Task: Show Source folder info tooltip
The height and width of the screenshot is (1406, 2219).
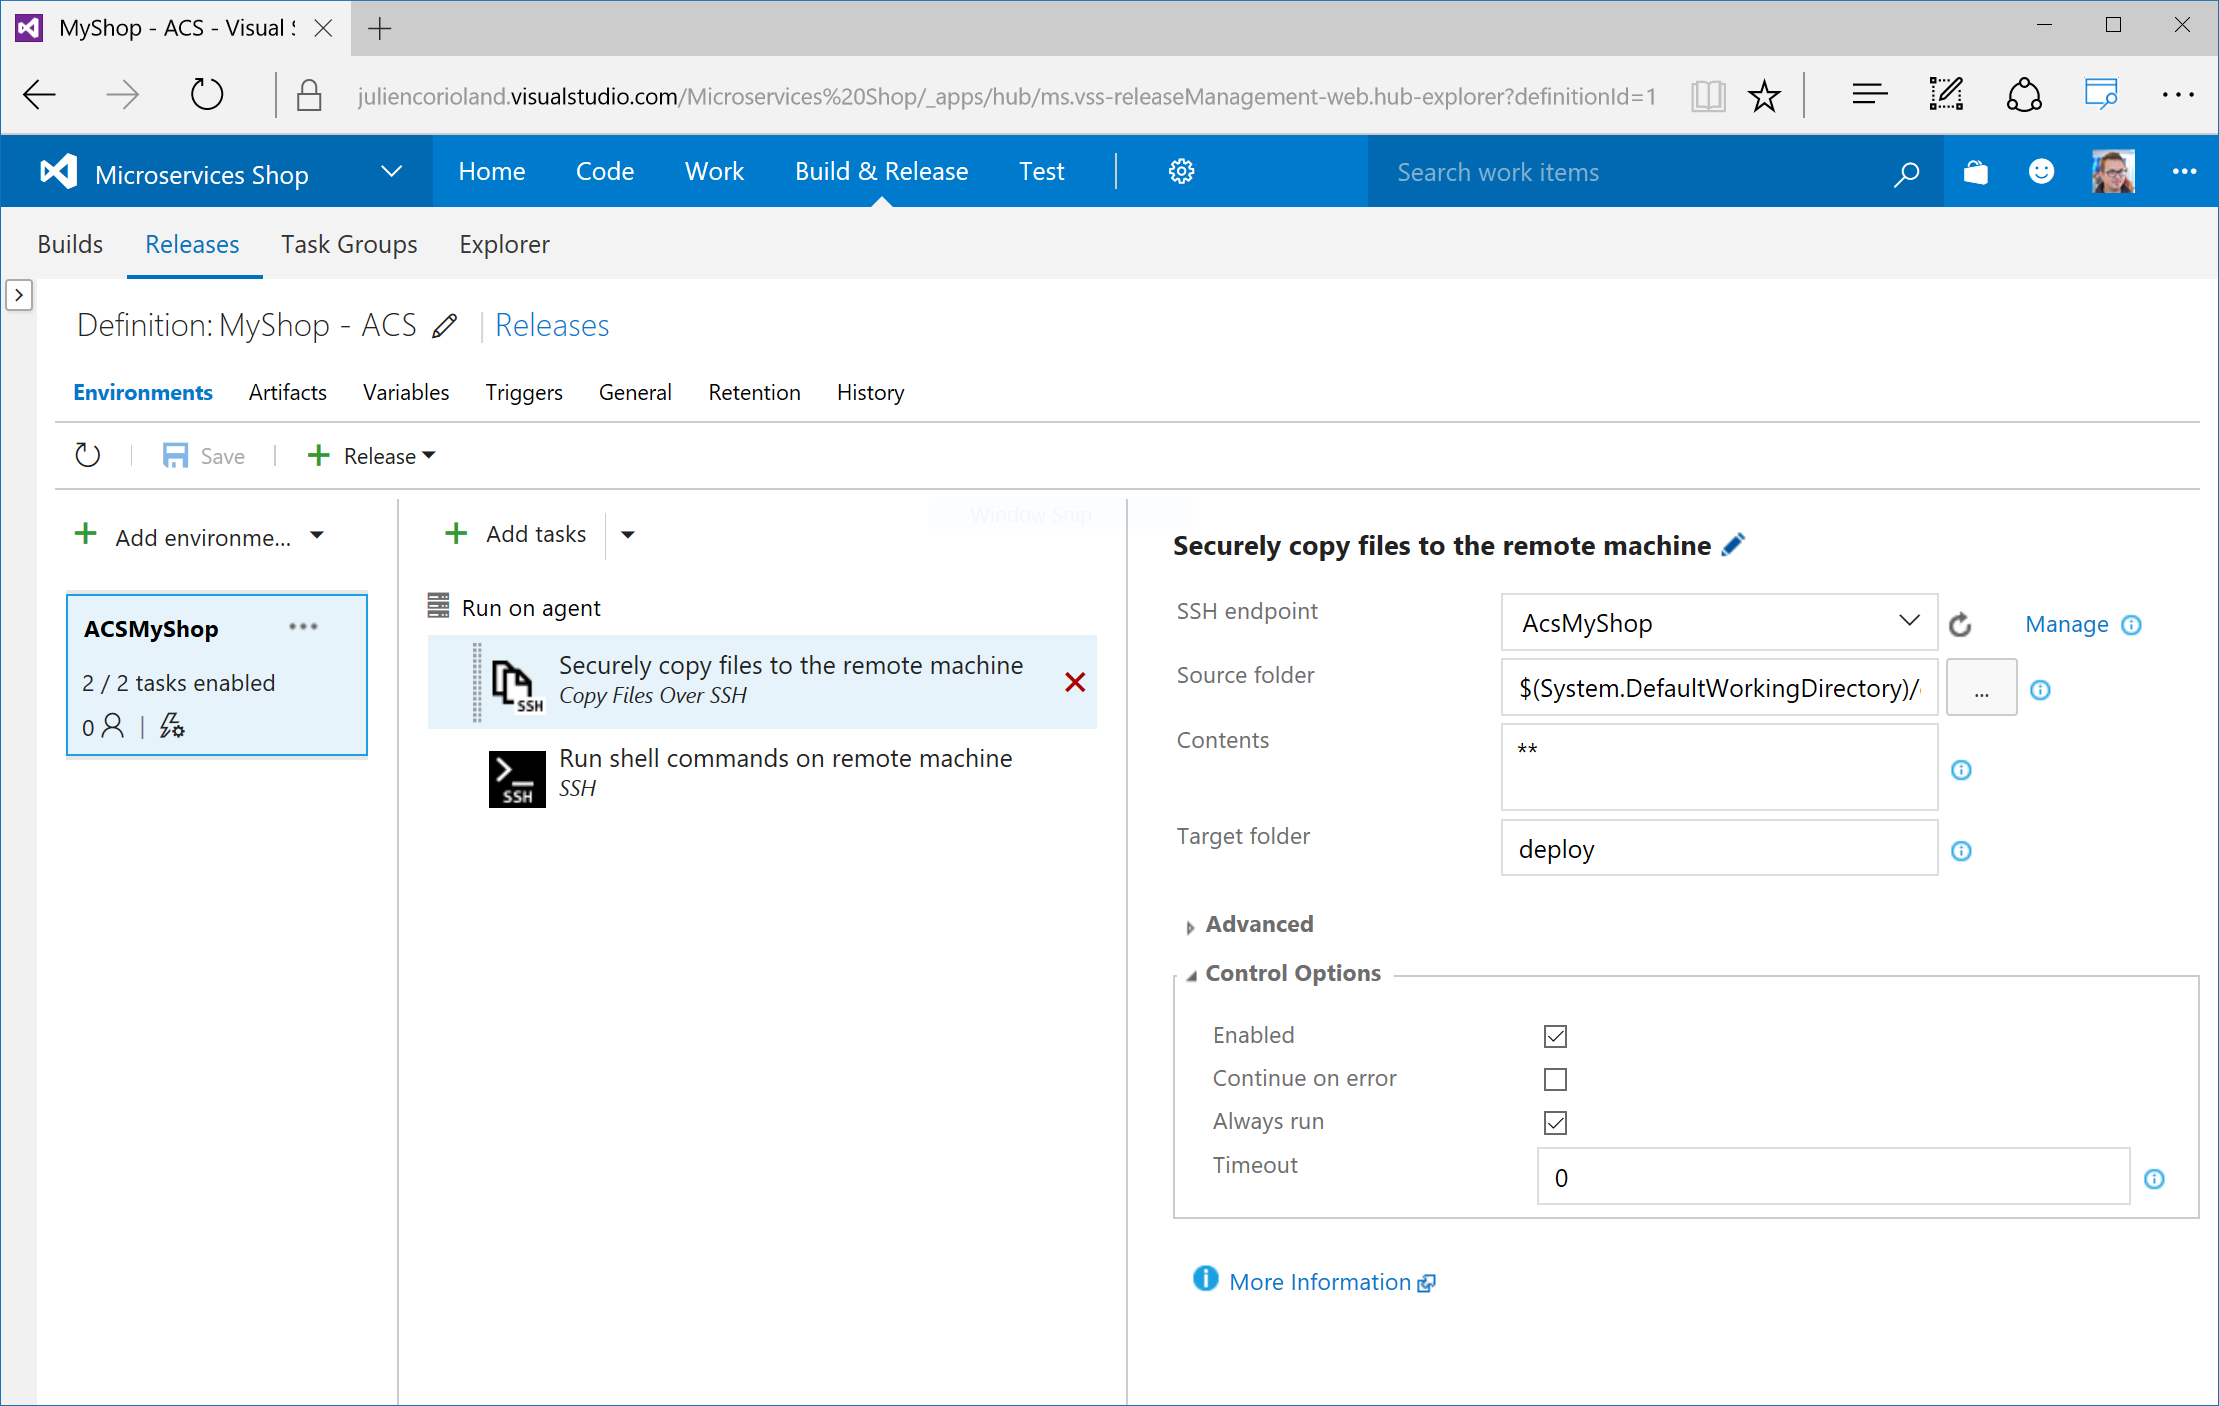Action: point(2040,690)
